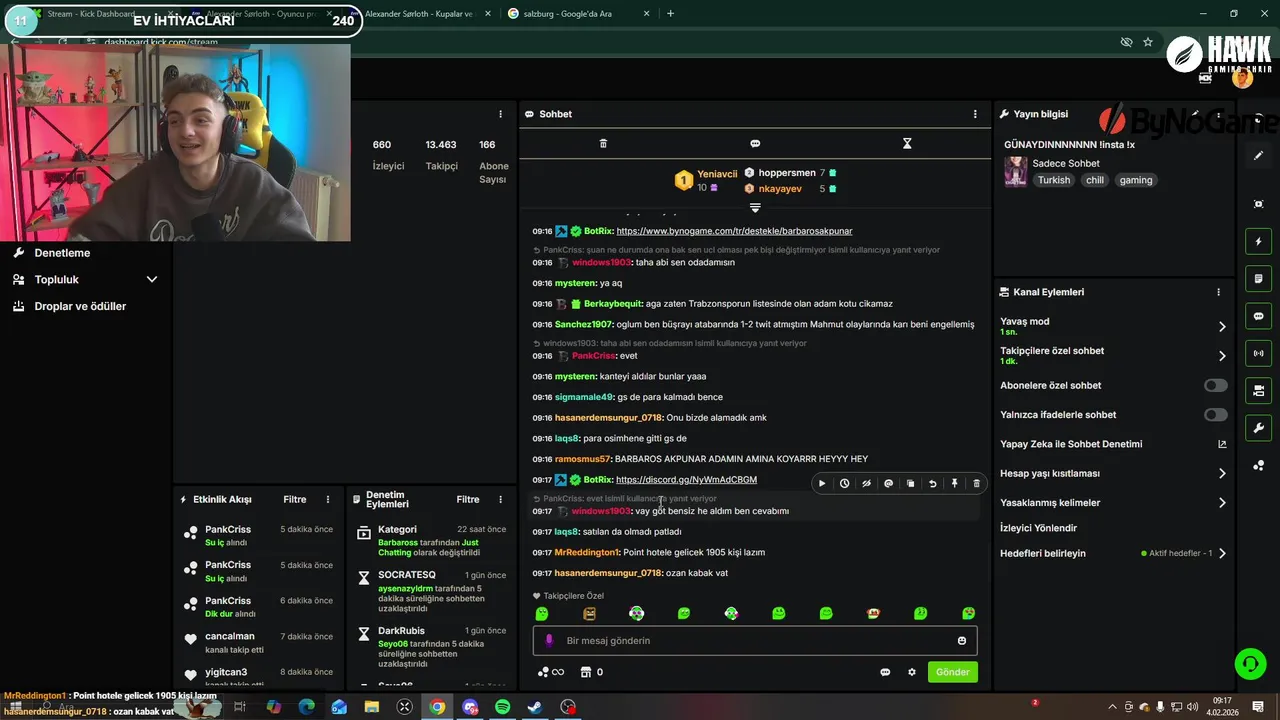Open the emoji picker in message box
Screen dimensions: 1280x720
point(962,641)
